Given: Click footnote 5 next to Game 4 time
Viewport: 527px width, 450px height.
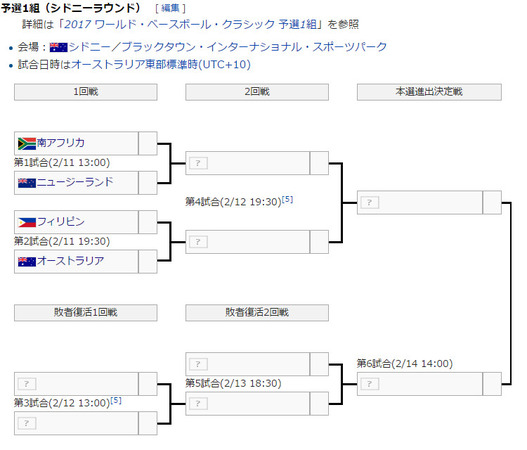Looking at the screenshot, I should [x=287, y=199].
